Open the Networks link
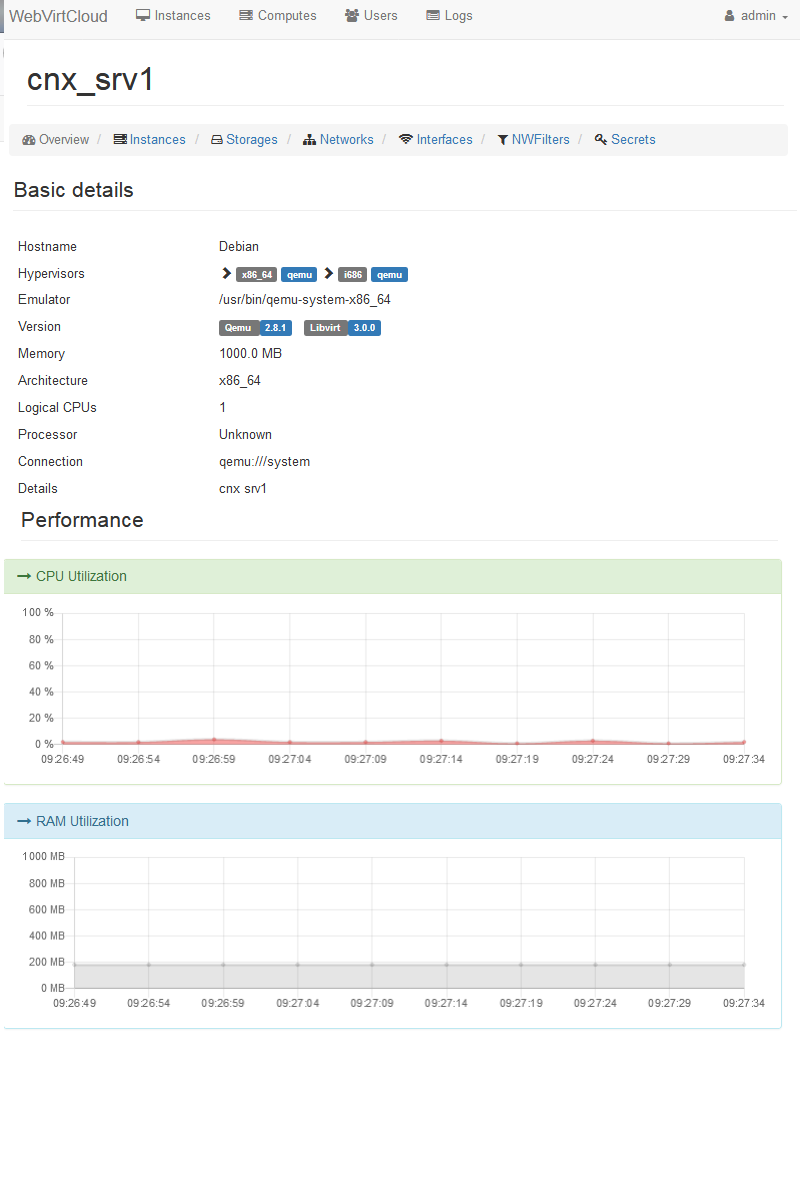The width and height of the screenshot is (800, 1200). (x=346, y=140)
